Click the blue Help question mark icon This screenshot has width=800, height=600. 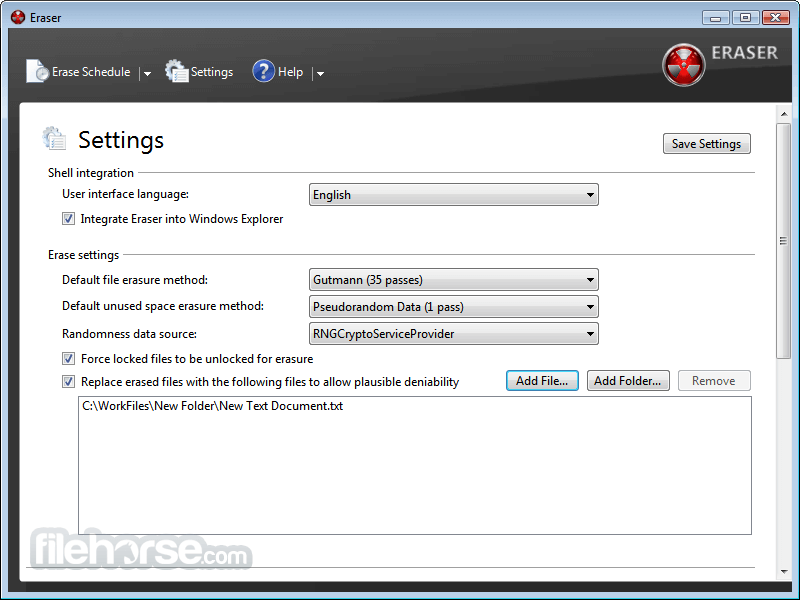[263, 71]
